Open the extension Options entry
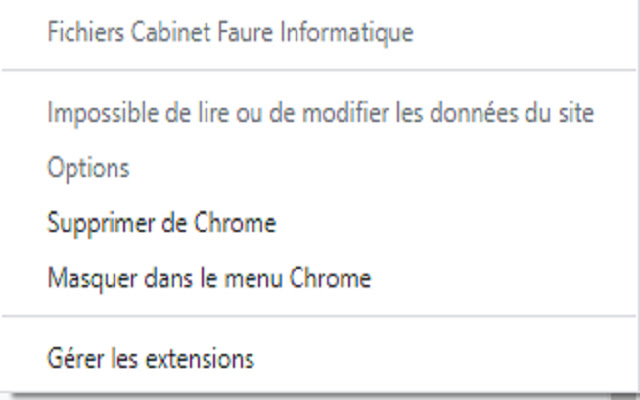 coord(88,168)
